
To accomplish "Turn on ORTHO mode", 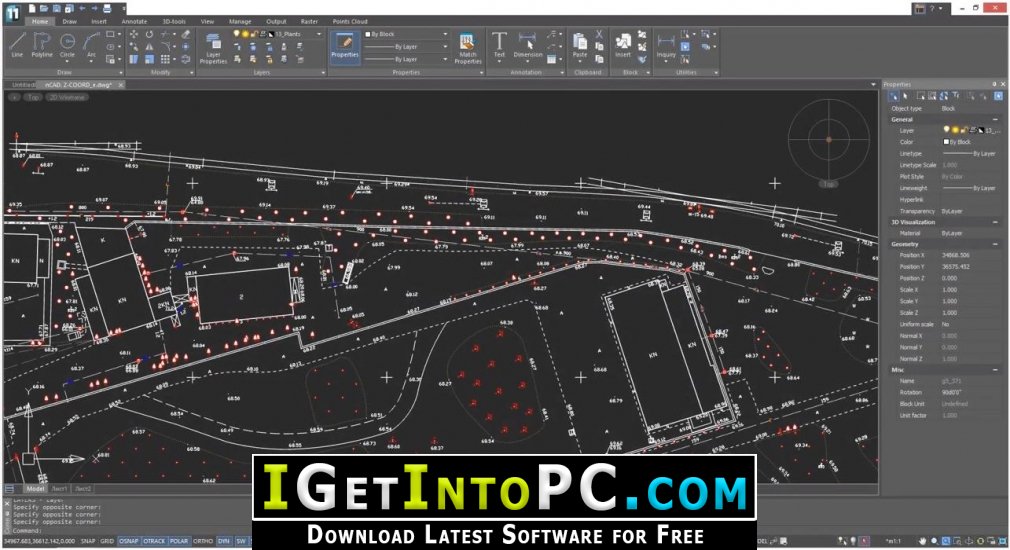I will 202,541.
